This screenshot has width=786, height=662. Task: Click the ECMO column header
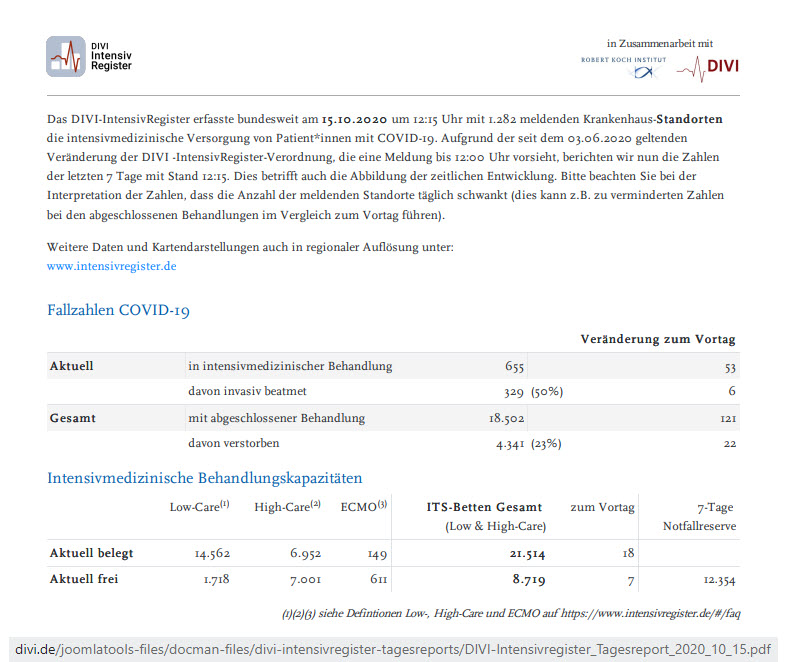(364, 507)
